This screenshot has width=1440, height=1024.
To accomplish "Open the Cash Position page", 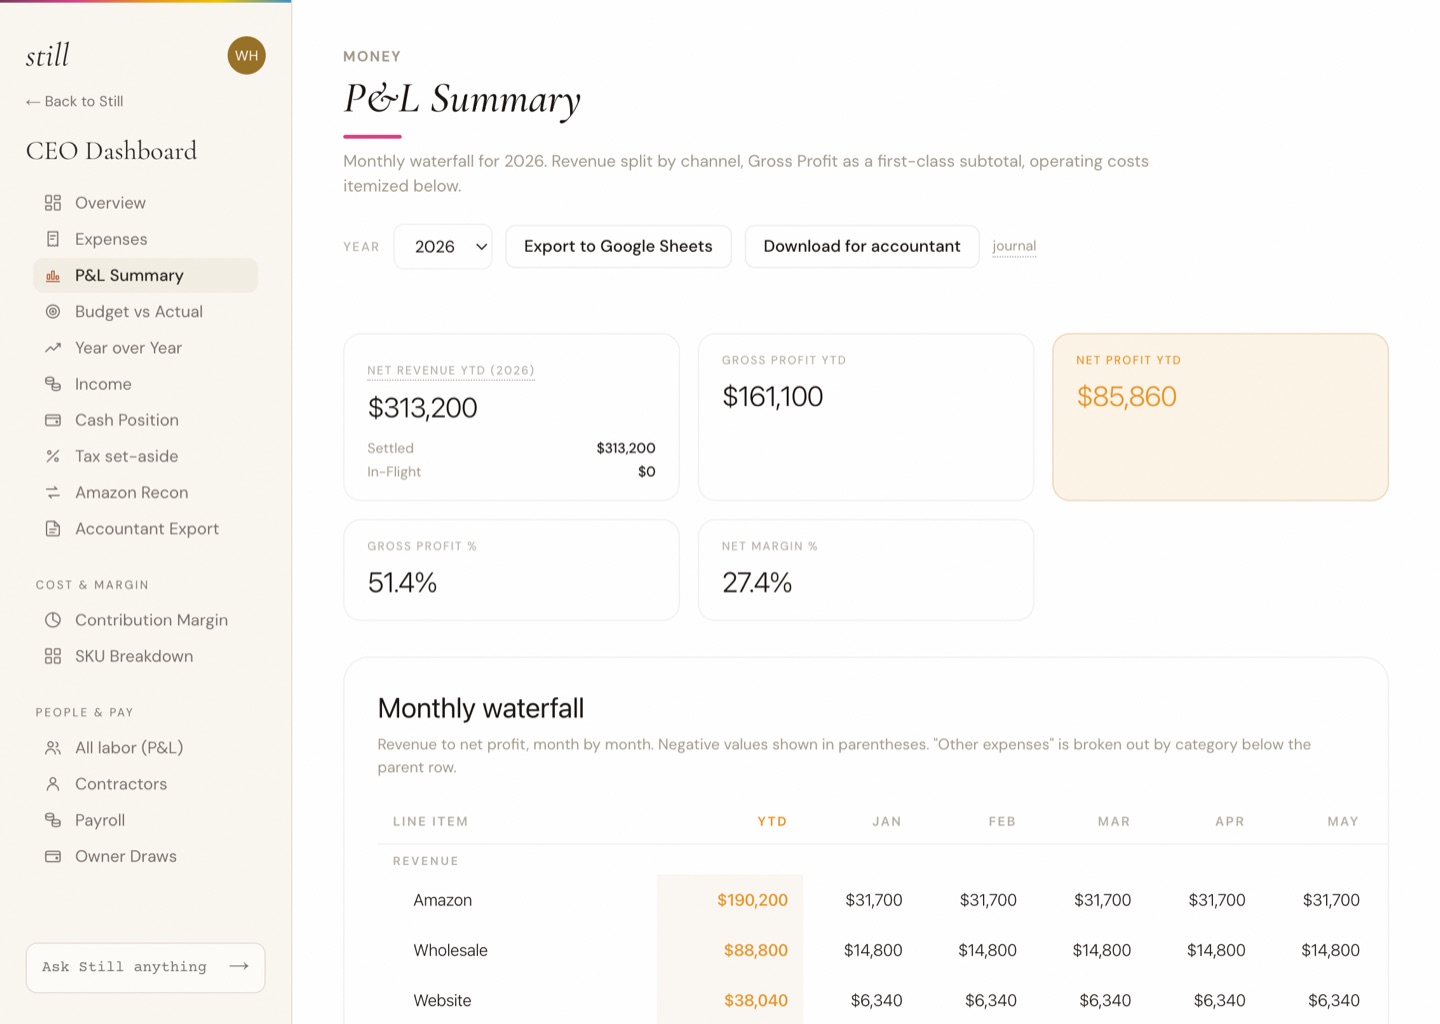I will tap(145, 420).
